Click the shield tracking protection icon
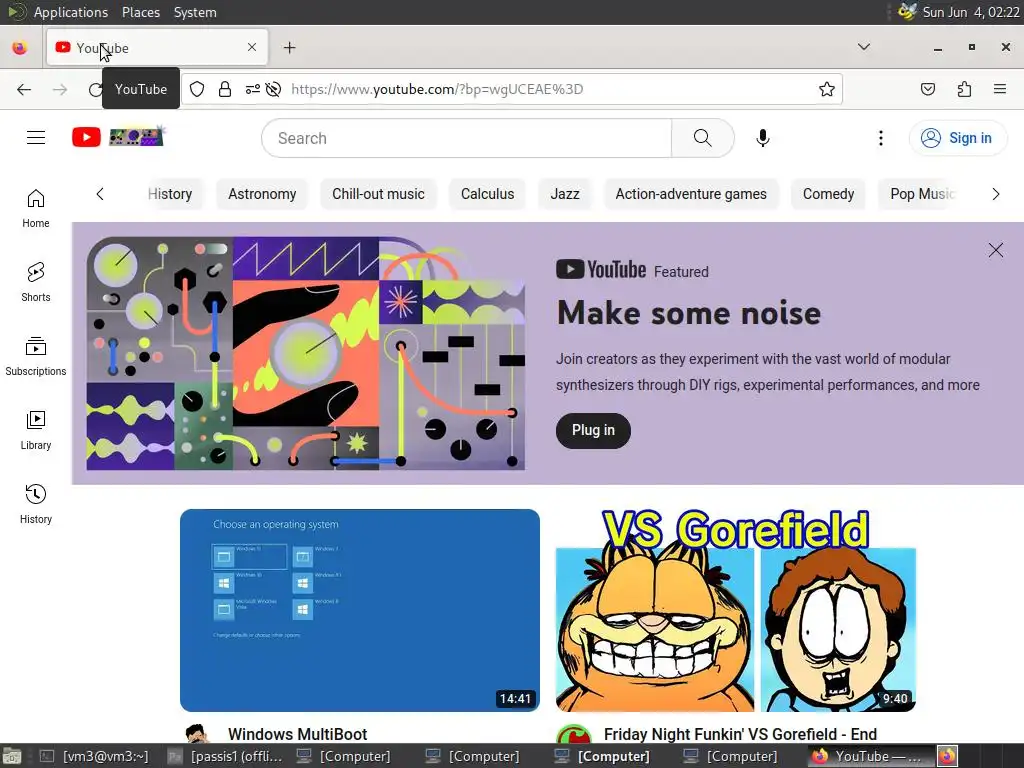 197,89
